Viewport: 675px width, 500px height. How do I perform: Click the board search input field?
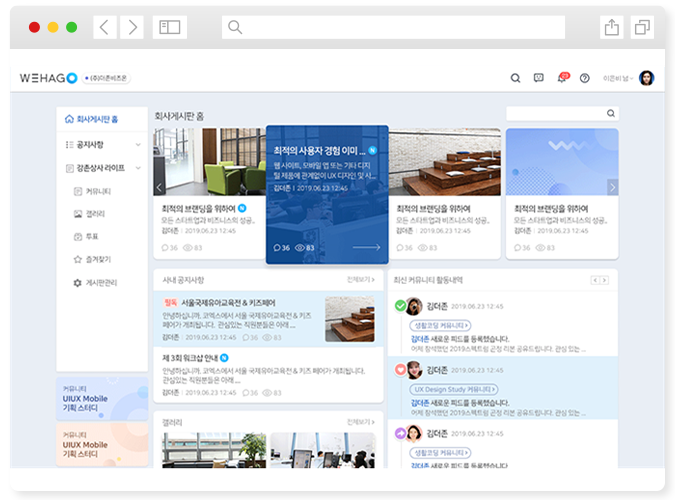point(556,113)
